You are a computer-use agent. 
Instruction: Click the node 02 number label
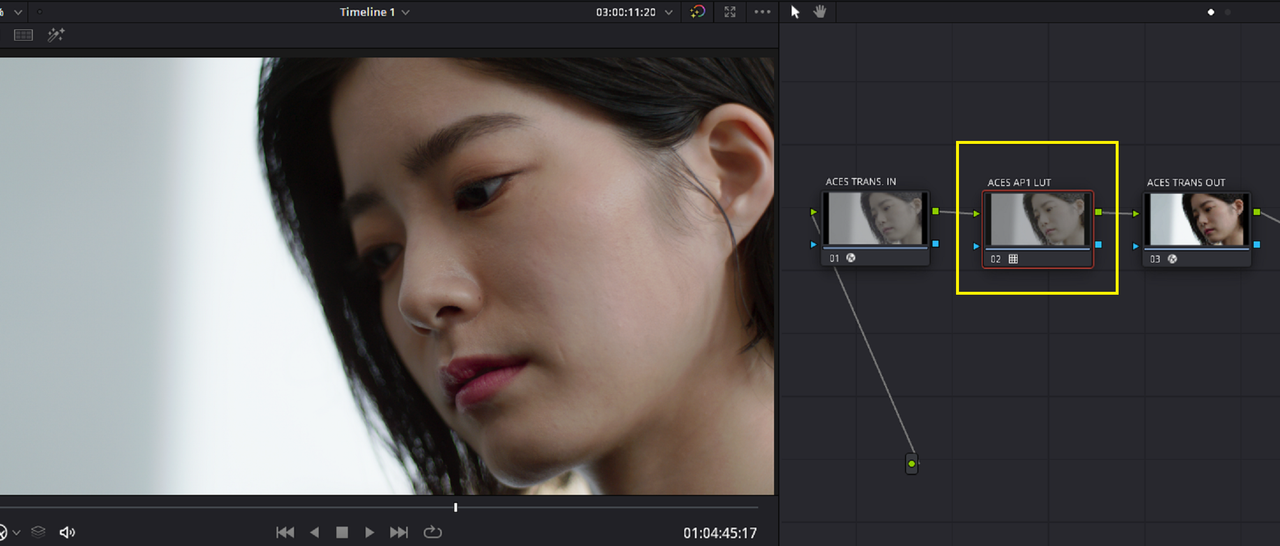[996, 259]
